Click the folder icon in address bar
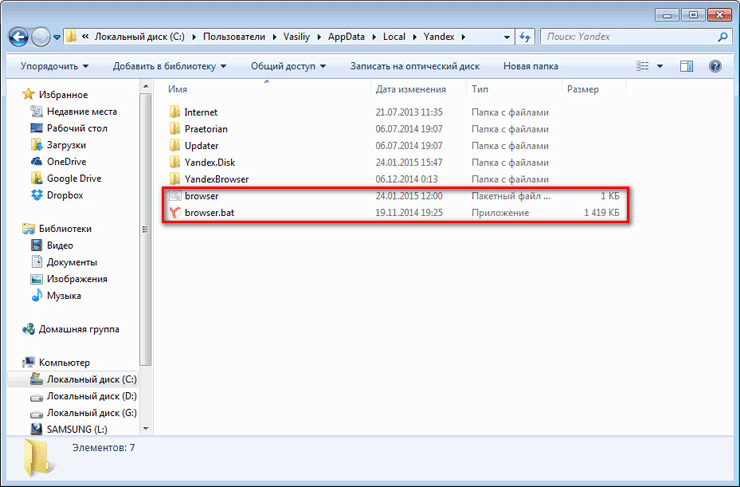The height and width of the screenshot is (487, 740). pos(71,37)
